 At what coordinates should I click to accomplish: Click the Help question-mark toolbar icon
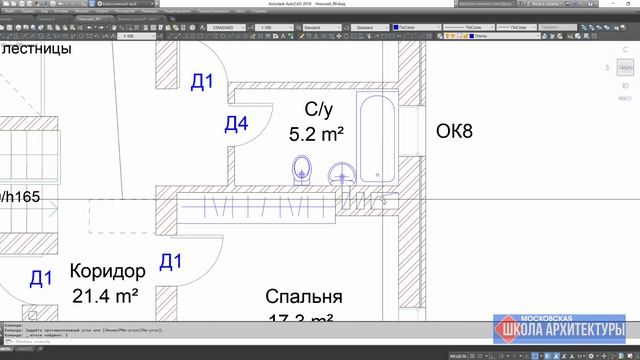tap(192, 27)
